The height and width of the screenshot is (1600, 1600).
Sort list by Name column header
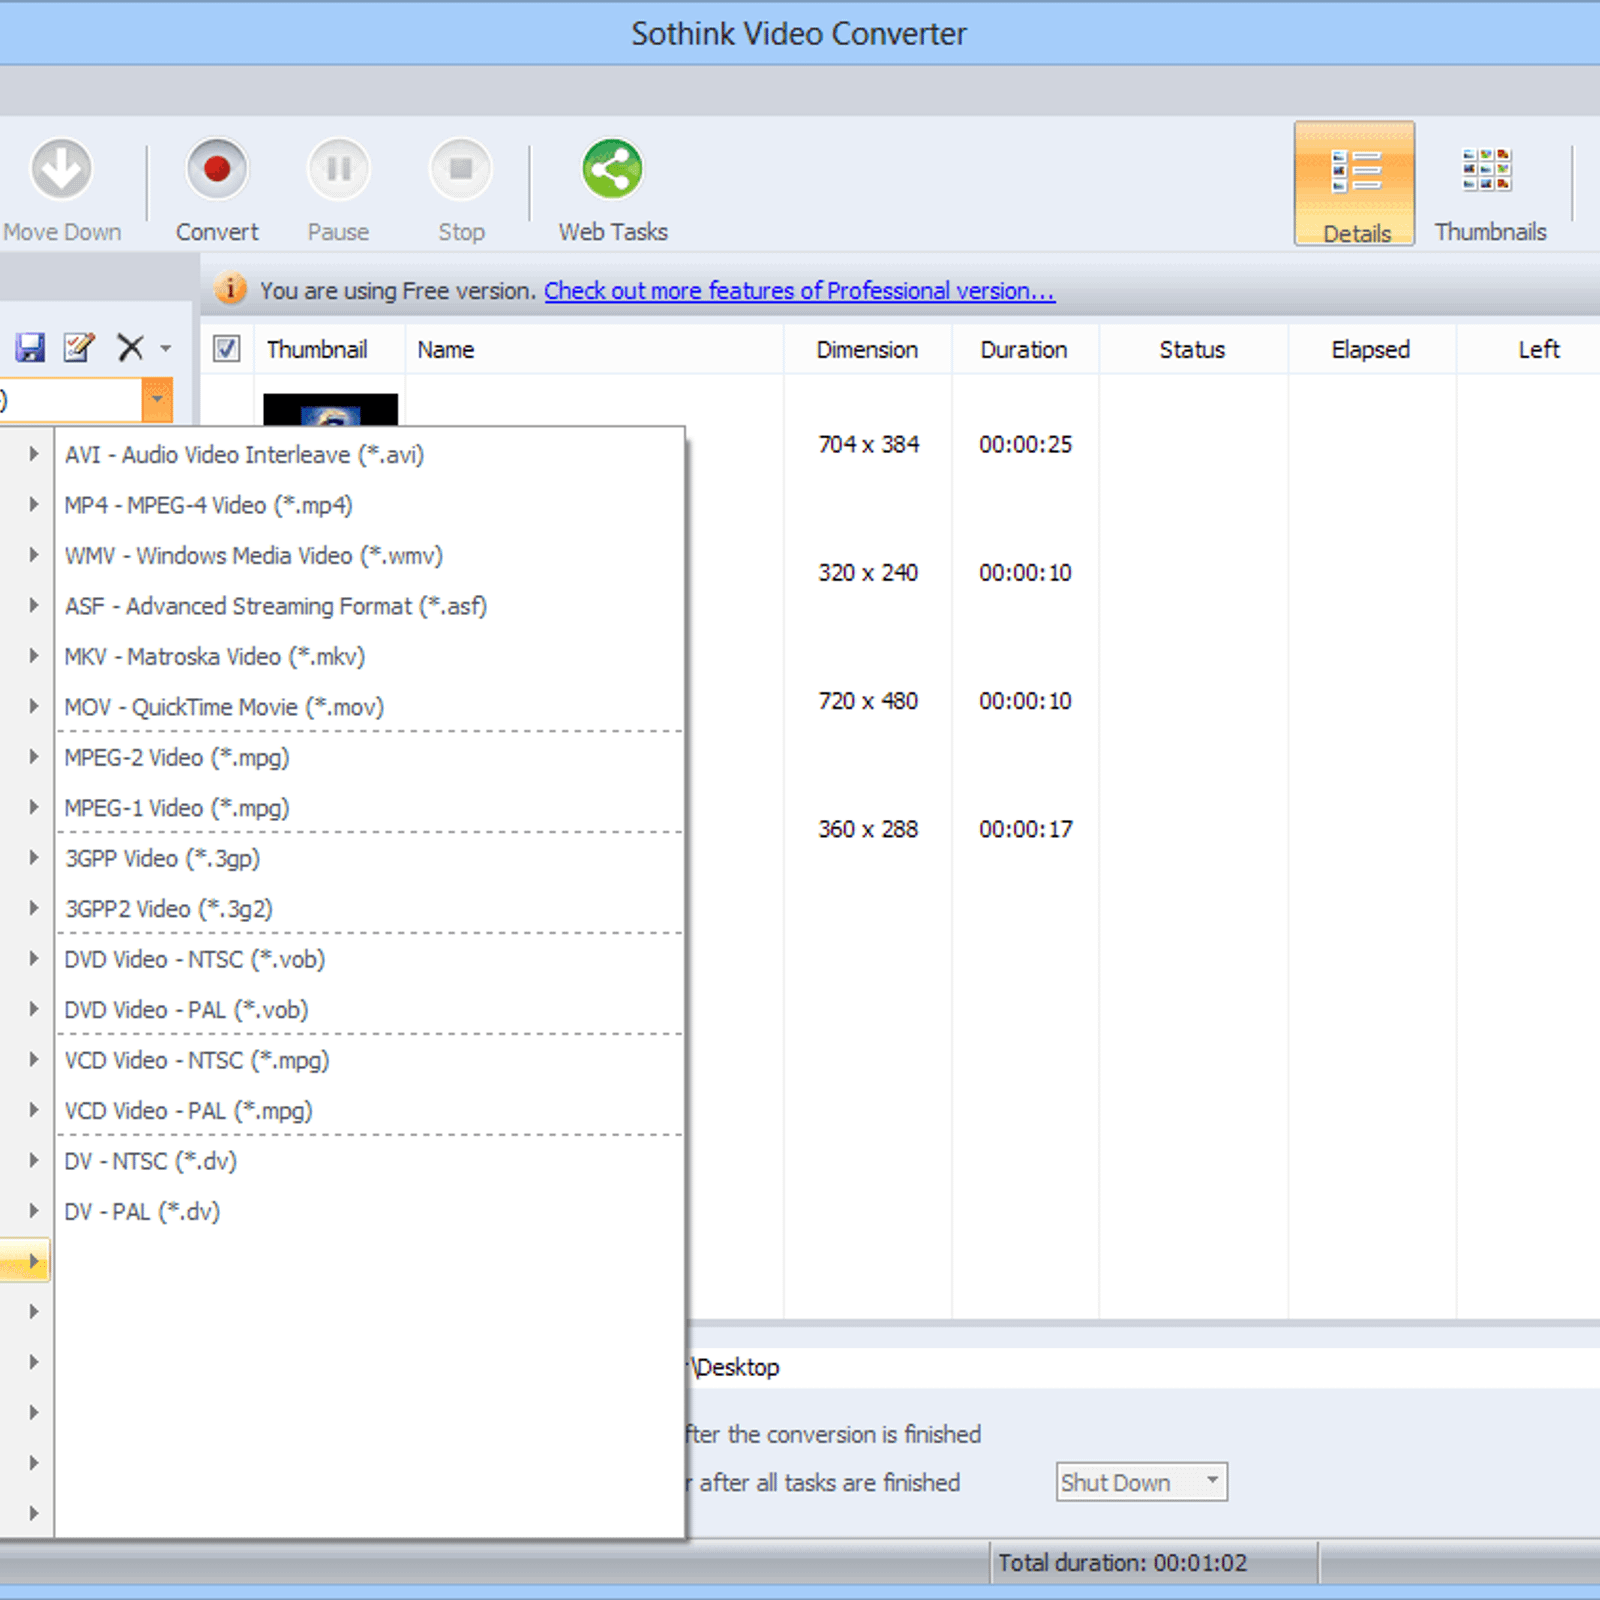coord(594,349)
